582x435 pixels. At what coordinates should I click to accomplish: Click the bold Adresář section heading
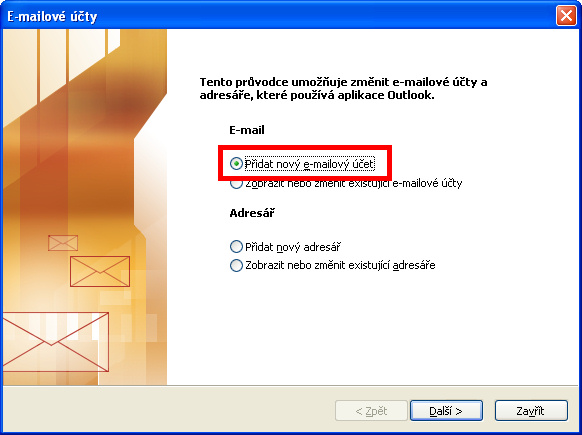tap(252, 213)
